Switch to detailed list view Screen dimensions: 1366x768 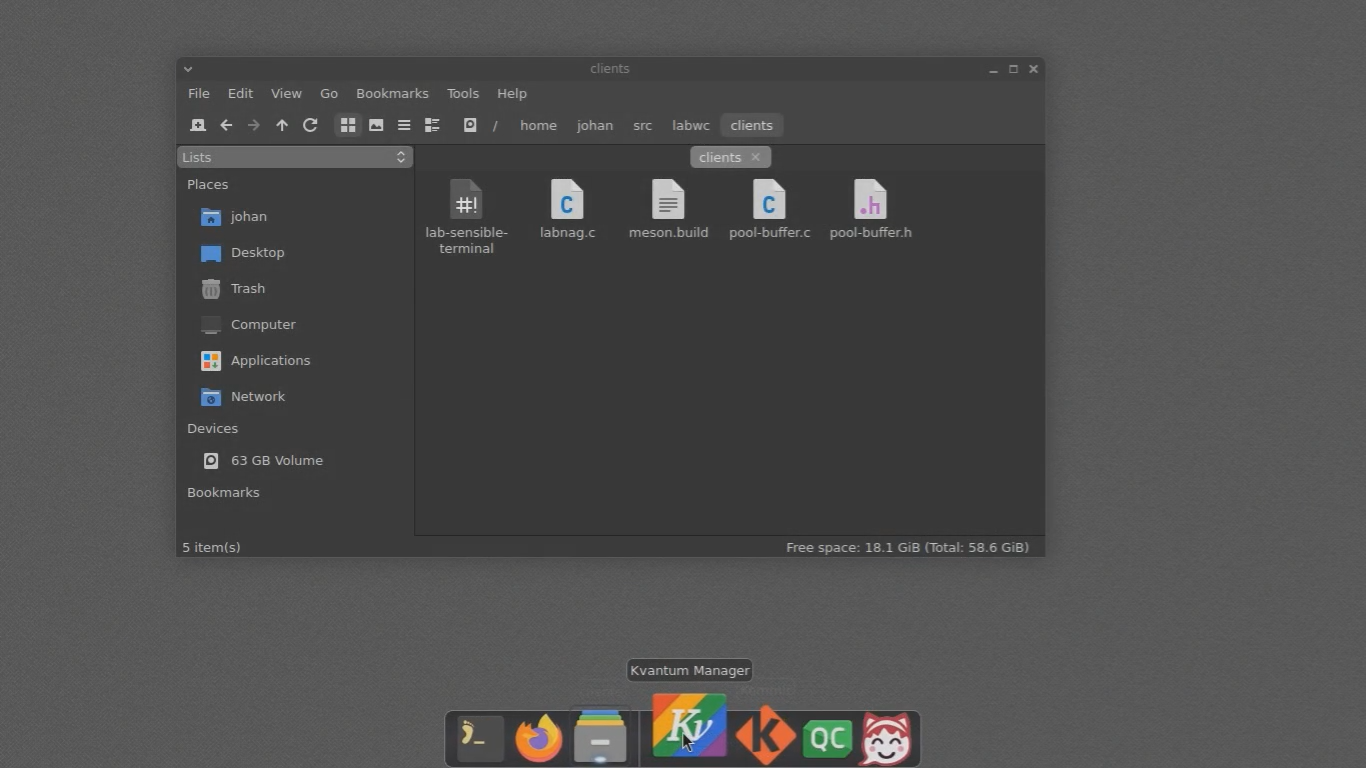[x=432, y=125]
